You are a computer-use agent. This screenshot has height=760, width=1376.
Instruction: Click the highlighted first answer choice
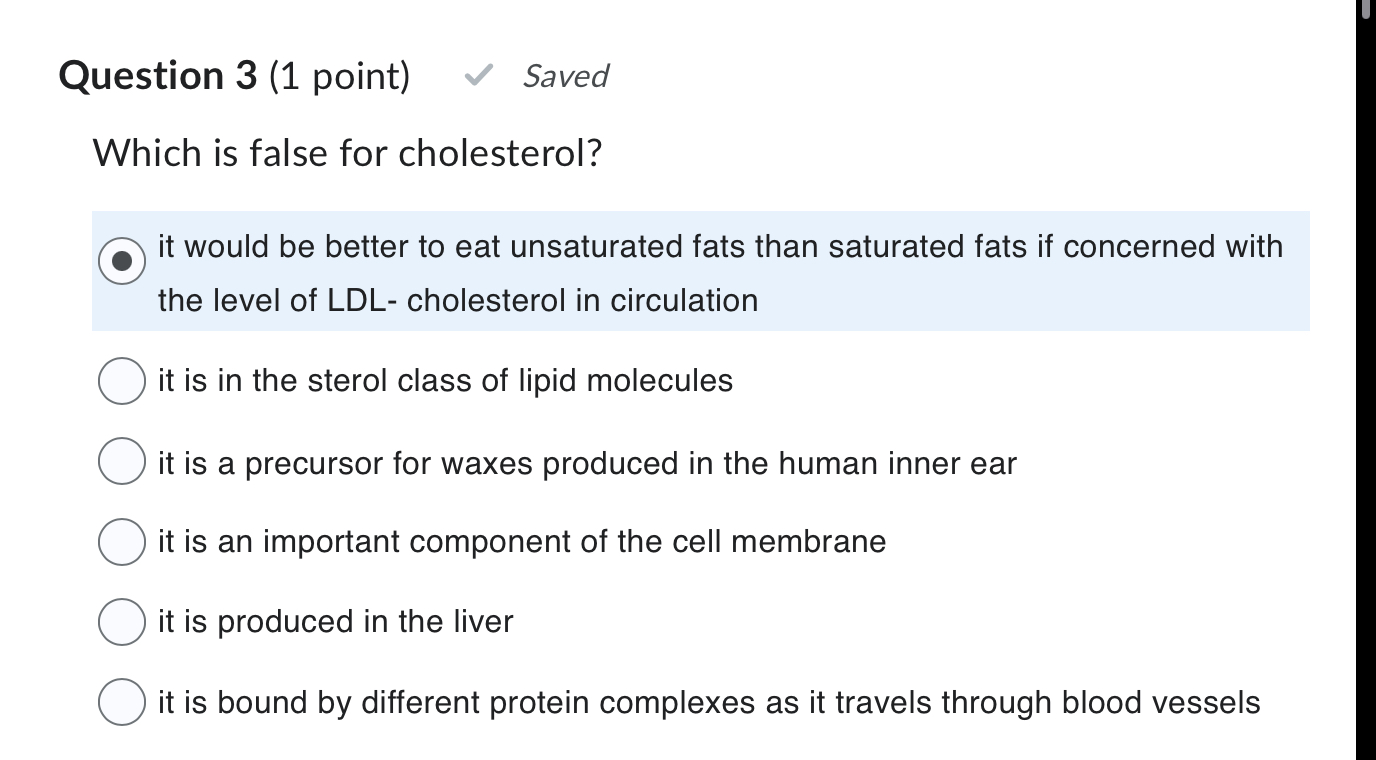[700, 270]
